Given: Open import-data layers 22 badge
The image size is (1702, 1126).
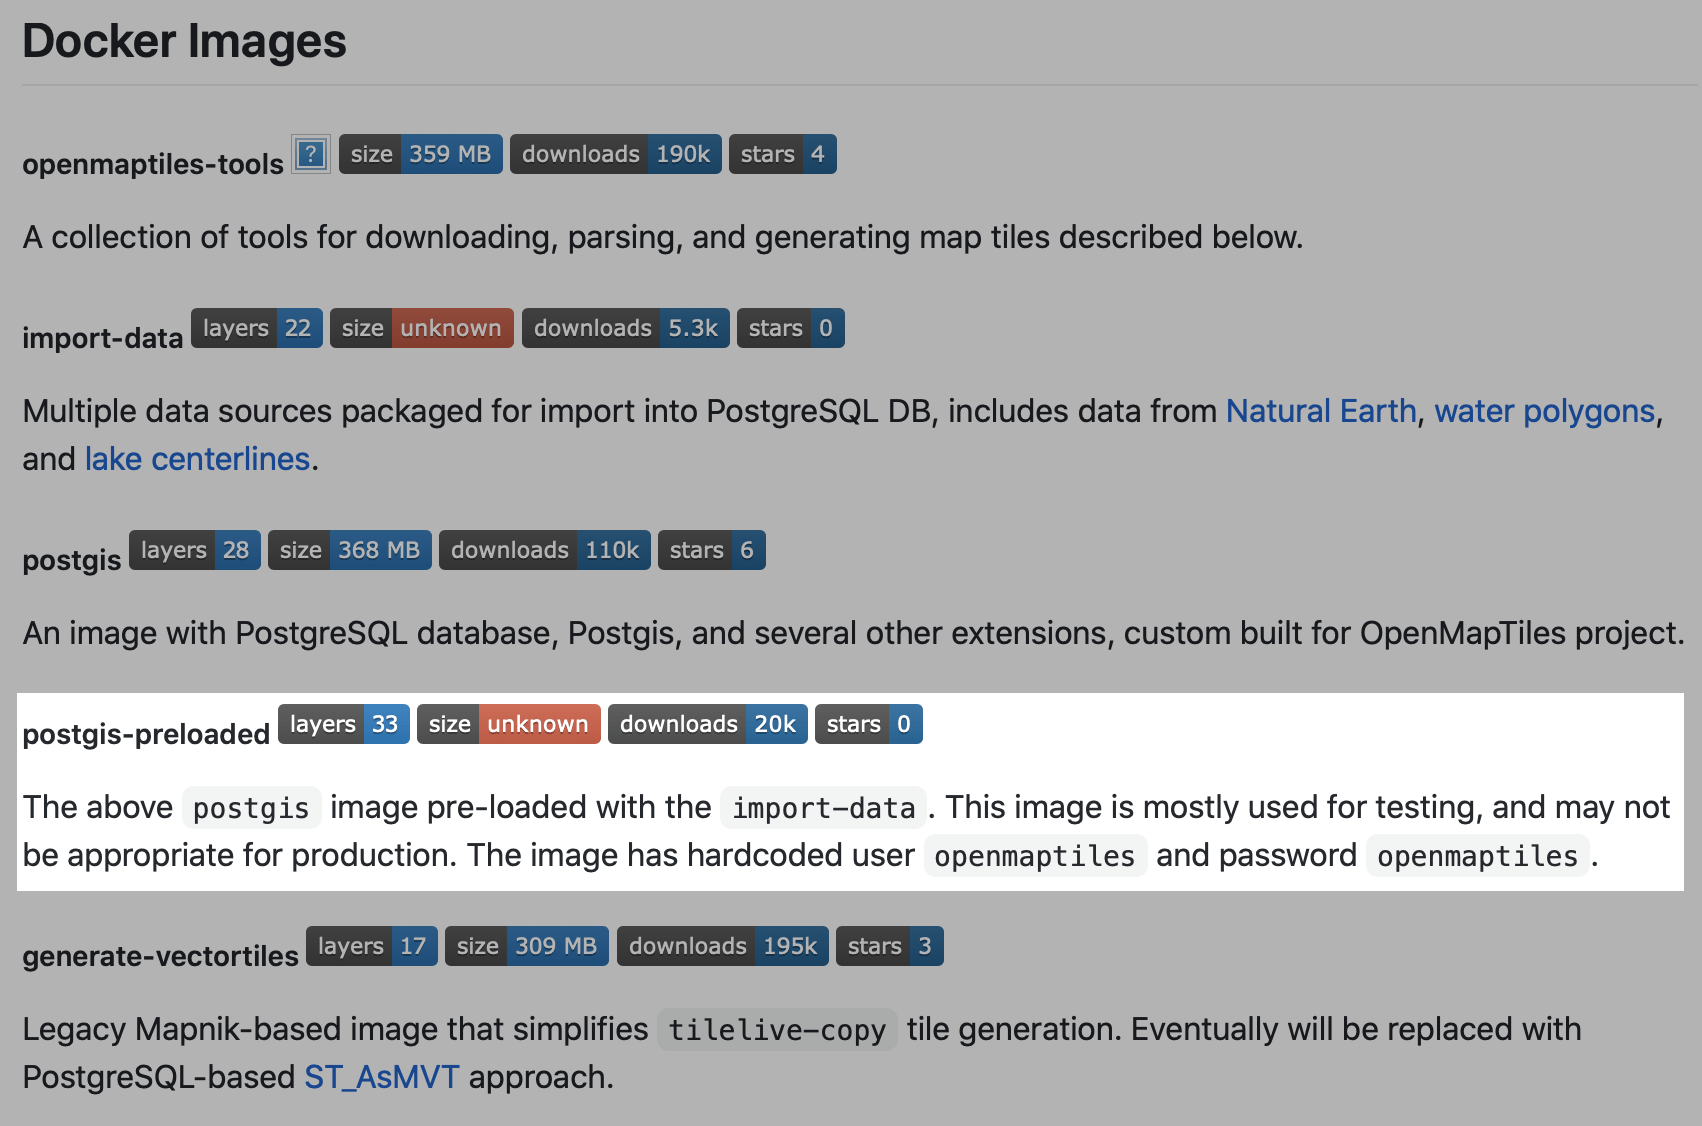Looking at the screenshot, I should (x=257, y=328).
